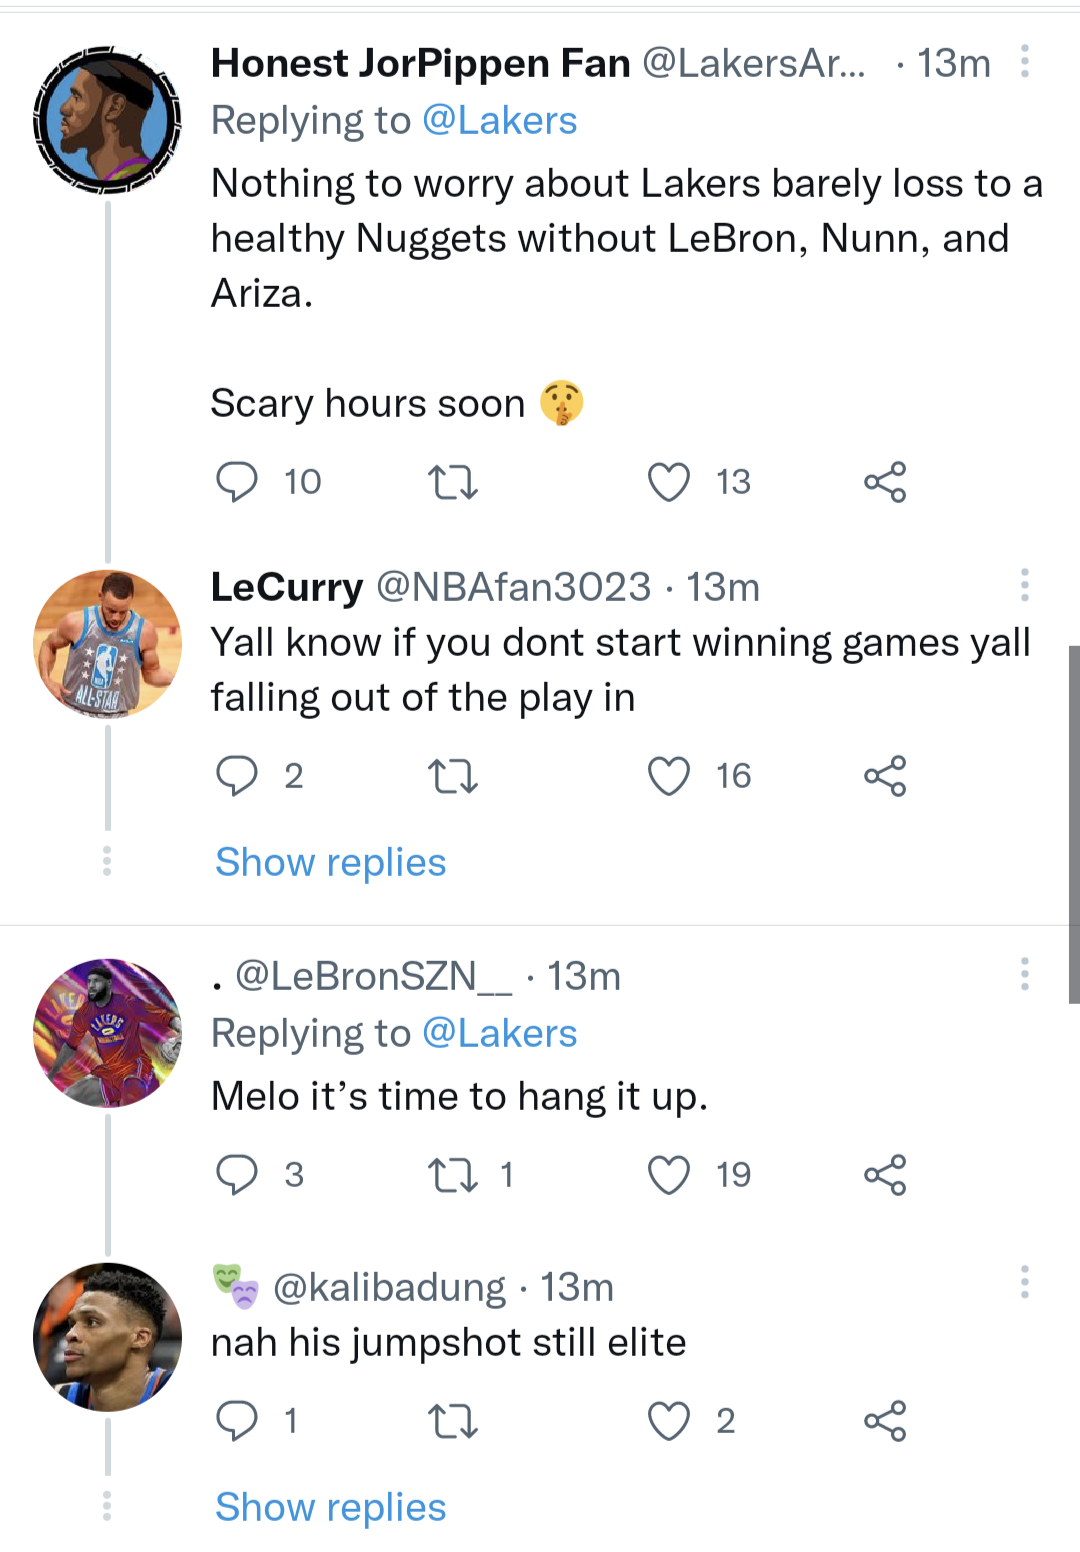The image size is (1080, 1552).
Task: Open @Lakers link in first tweet
Action: pyautogui.click(x=500, y=121)
